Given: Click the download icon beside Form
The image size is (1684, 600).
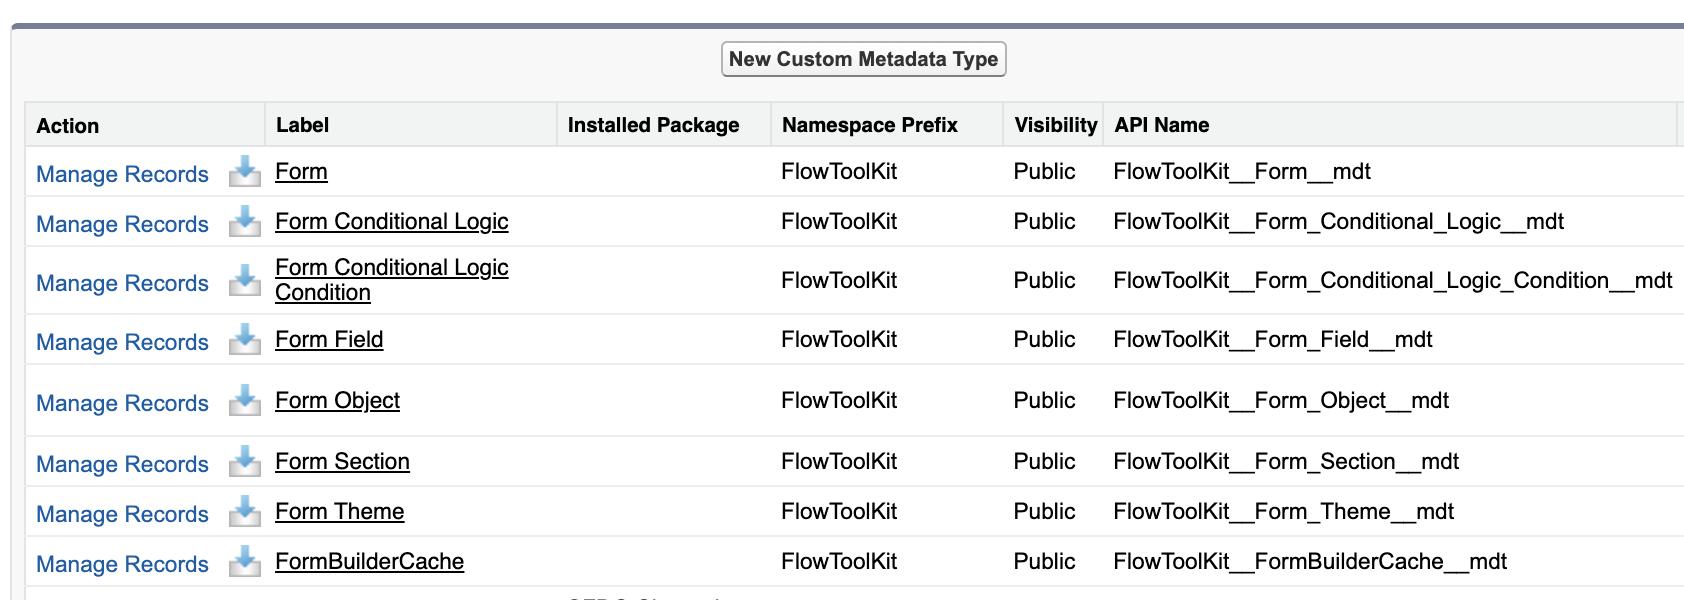Looking at the screenshot, I should (x=243, y=172).
